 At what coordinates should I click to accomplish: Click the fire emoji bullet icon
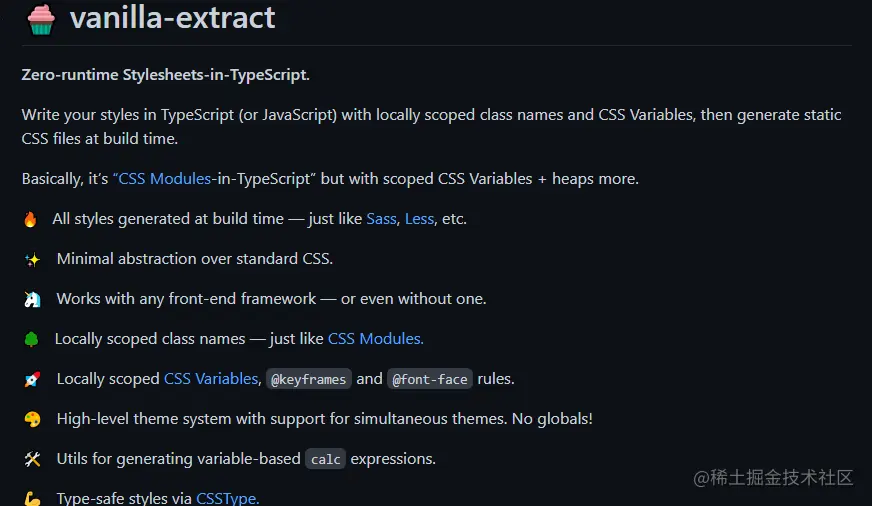(x=30, y=219)
